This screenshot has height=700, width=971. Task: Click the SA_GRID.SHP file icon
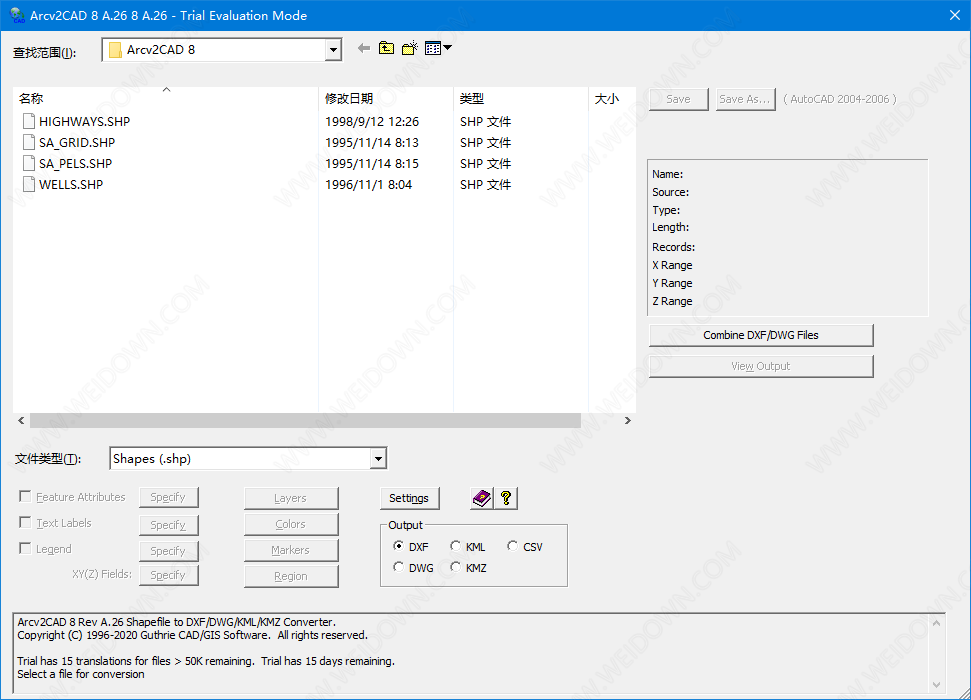(28, 142)
